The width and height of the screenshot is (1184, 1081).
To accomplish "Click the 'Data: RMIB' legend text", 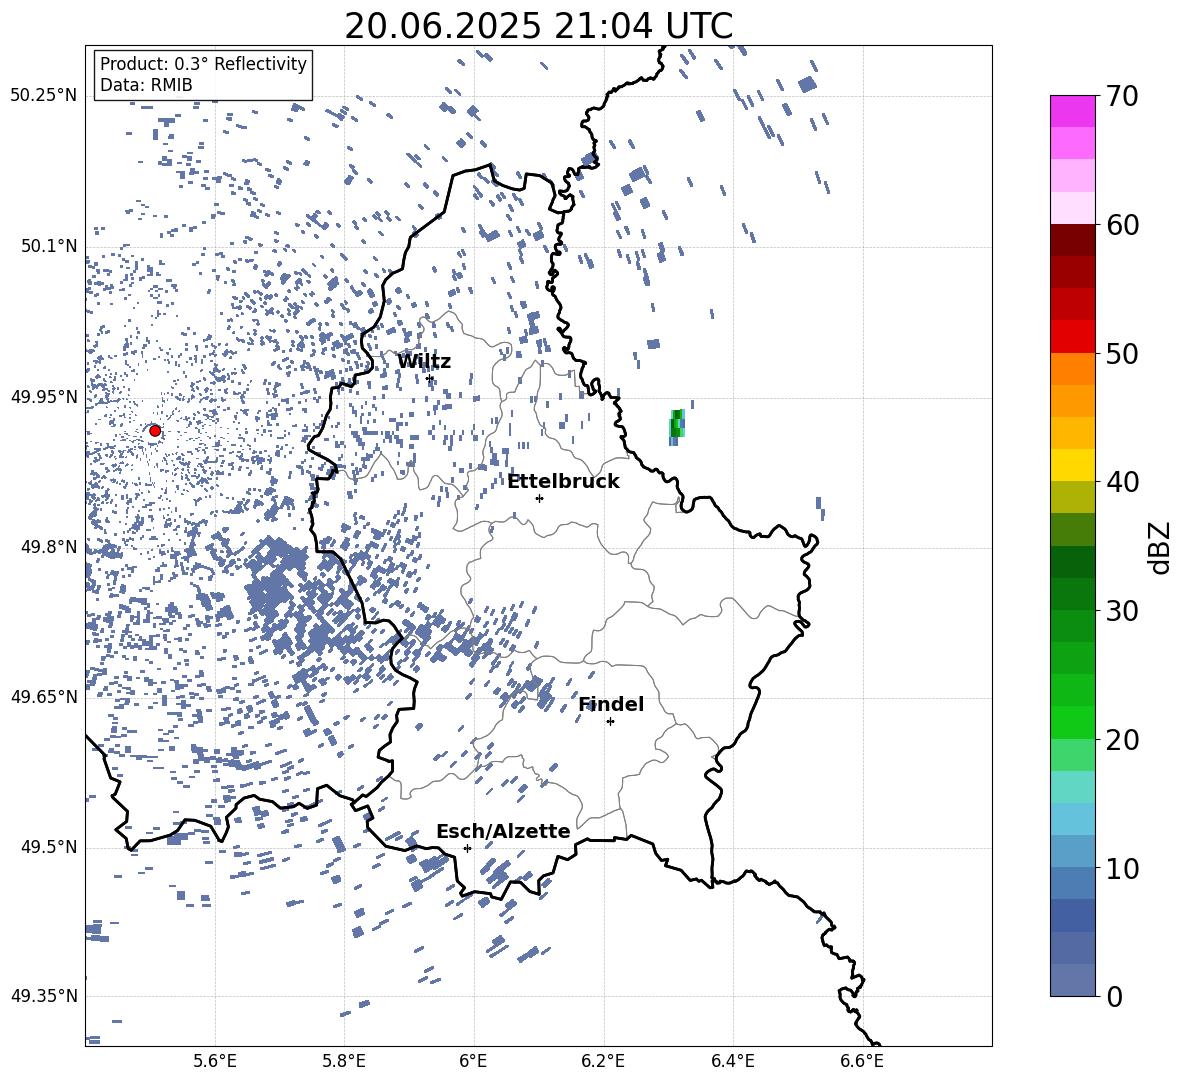I will click(146, 85).
